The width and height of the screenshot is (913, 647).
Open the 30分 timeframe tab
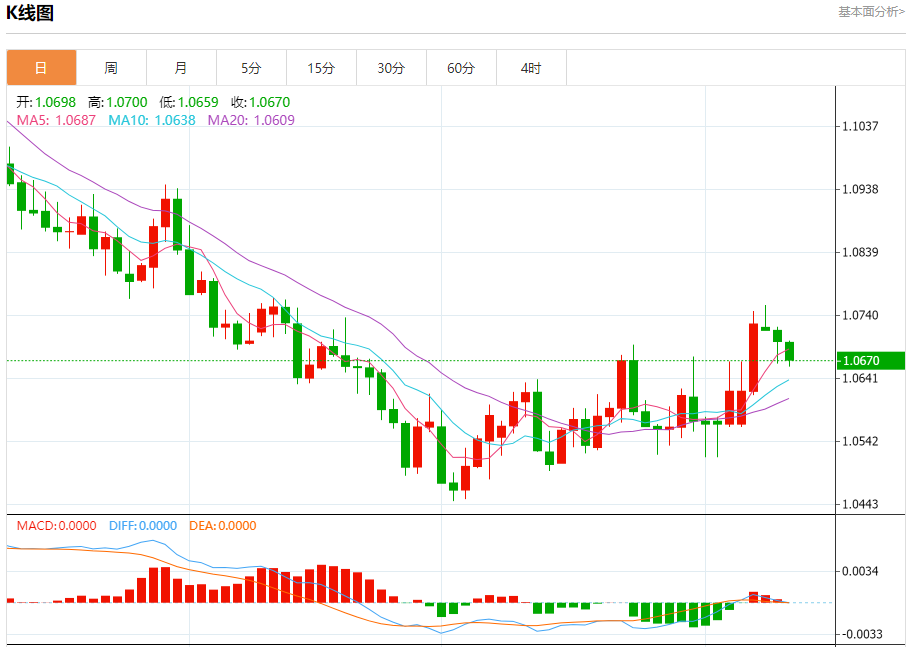(391, 68)
